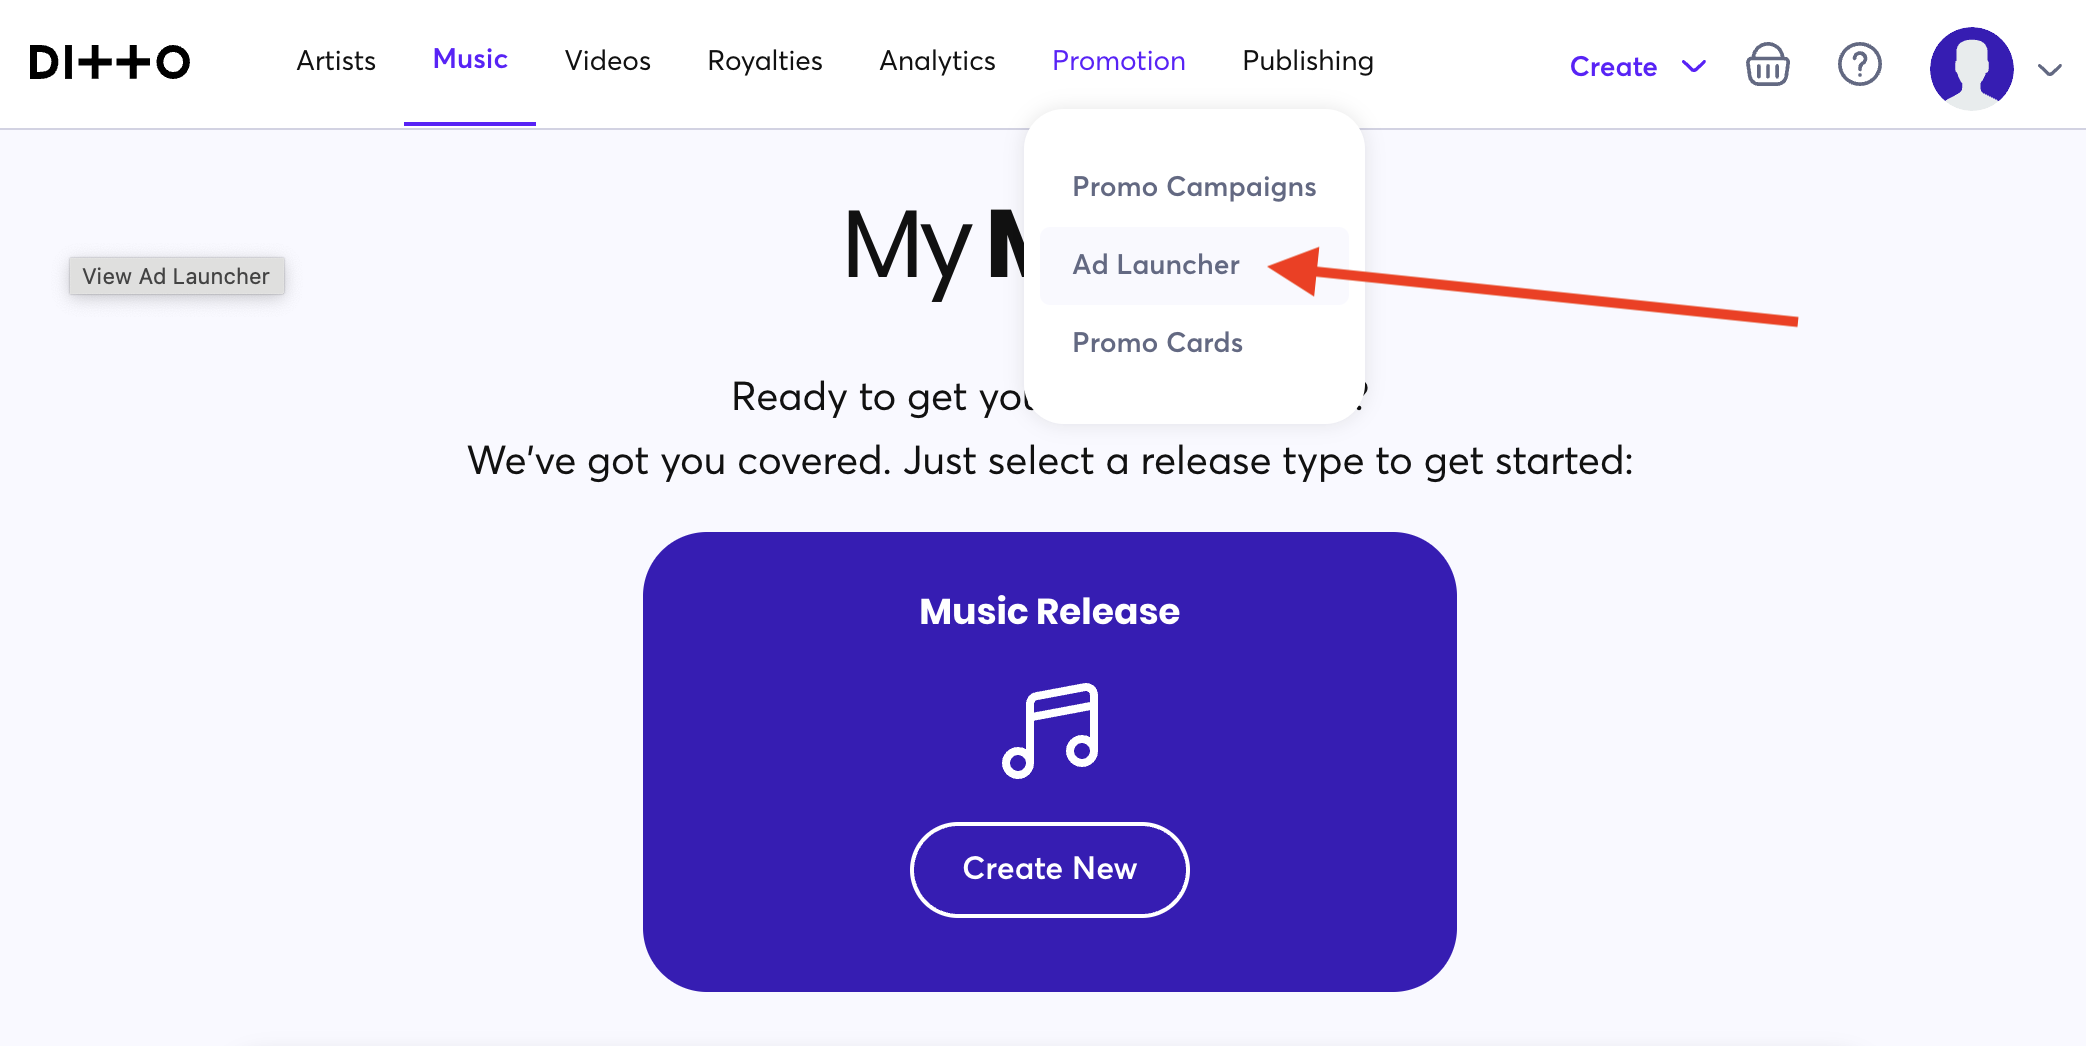The height and width of the screenshot is (1046, 2086).
Task: Click the Ditto logo
Action: [x=108, y=62]
